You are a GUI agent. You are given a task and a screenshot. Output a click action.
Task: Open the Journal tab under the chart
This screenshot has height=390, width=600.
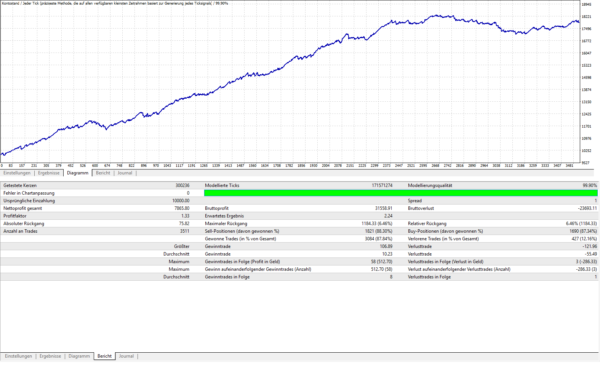click(125, 173)
